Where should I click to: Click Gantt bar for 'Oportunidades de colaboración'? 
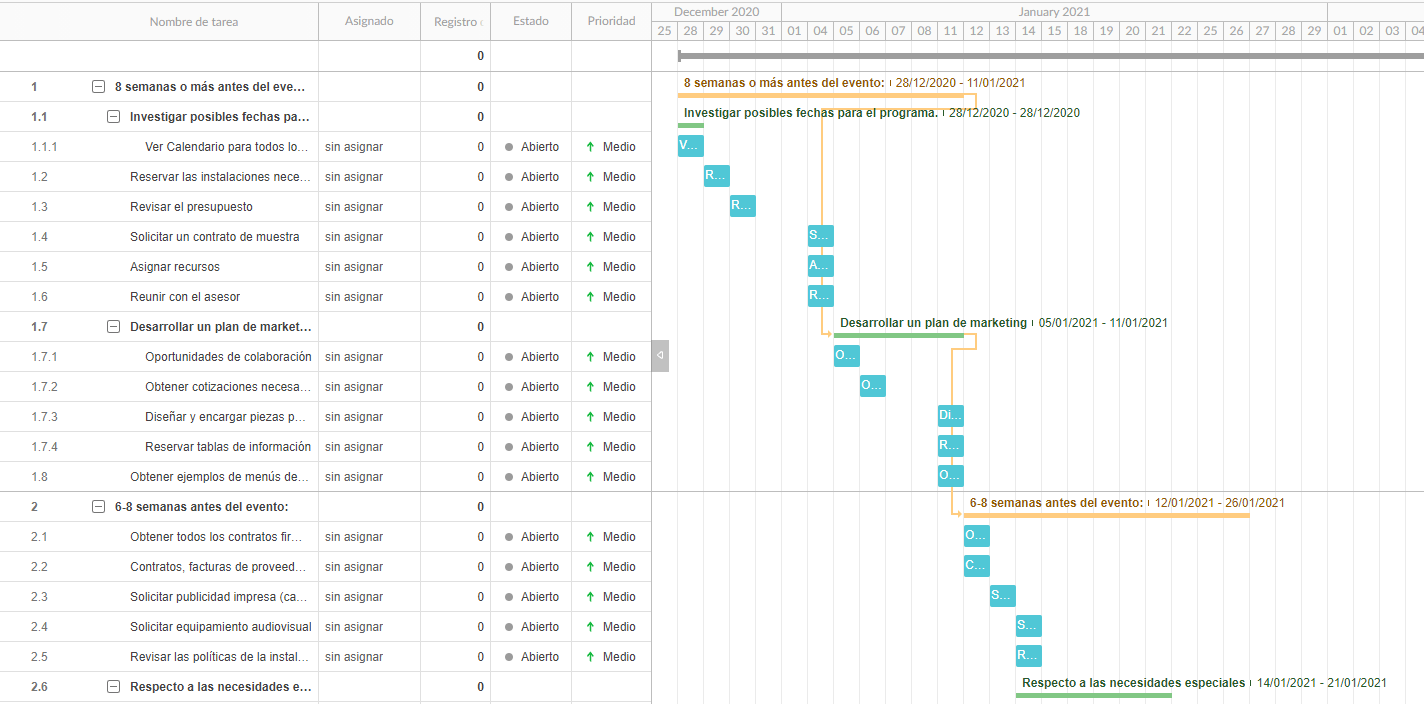[x=847, y=356]
